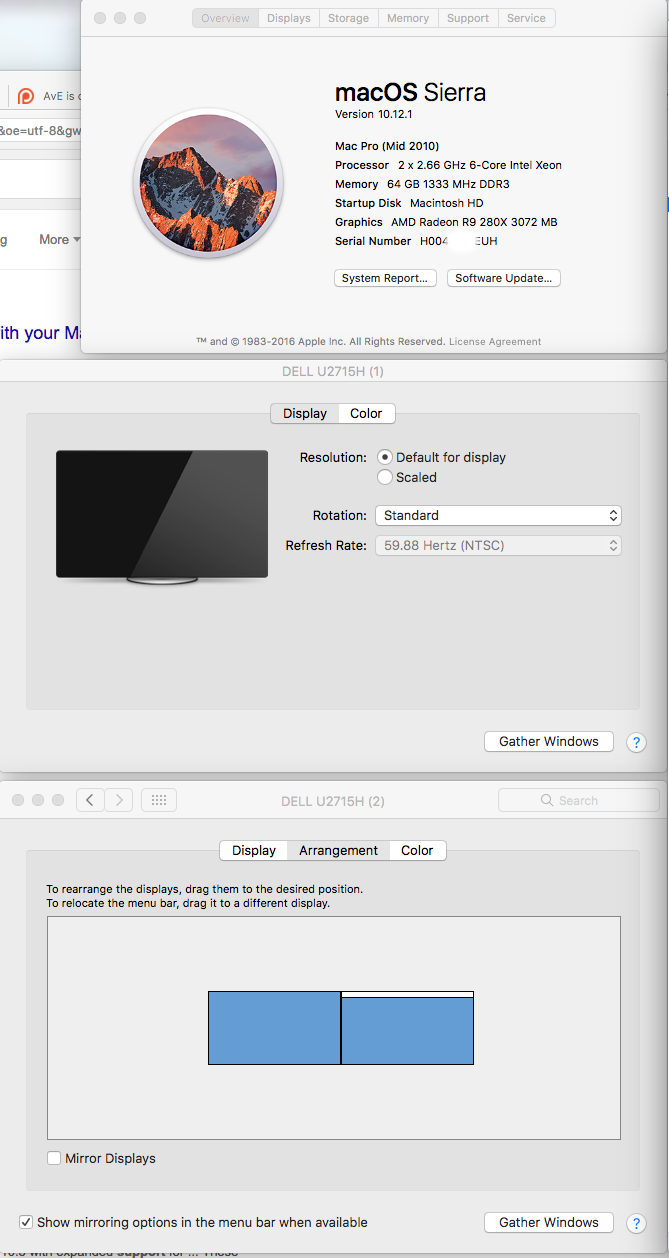Screen dimensions: 669x1258
Task: Choose Default for display resolution
Action: pos(385,457)
